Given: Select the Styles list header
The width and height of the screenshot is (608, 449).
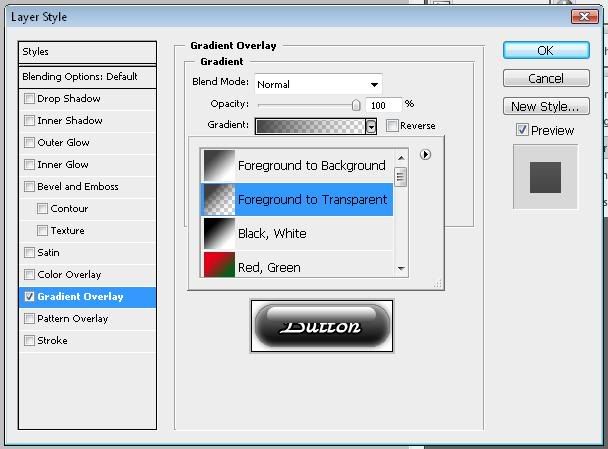Looking at the screenshot, I should click(88, 52).
